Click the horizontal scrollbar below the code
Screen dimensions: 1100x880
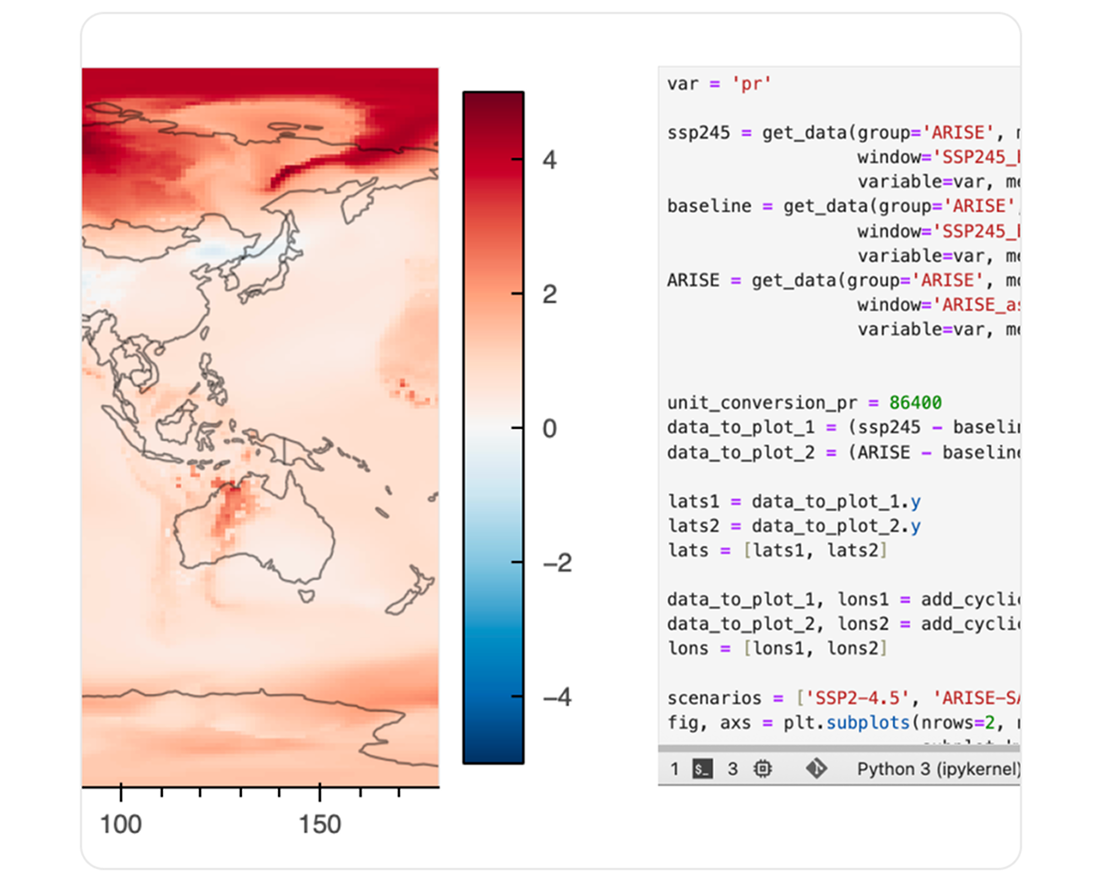[x=838, y=747]
